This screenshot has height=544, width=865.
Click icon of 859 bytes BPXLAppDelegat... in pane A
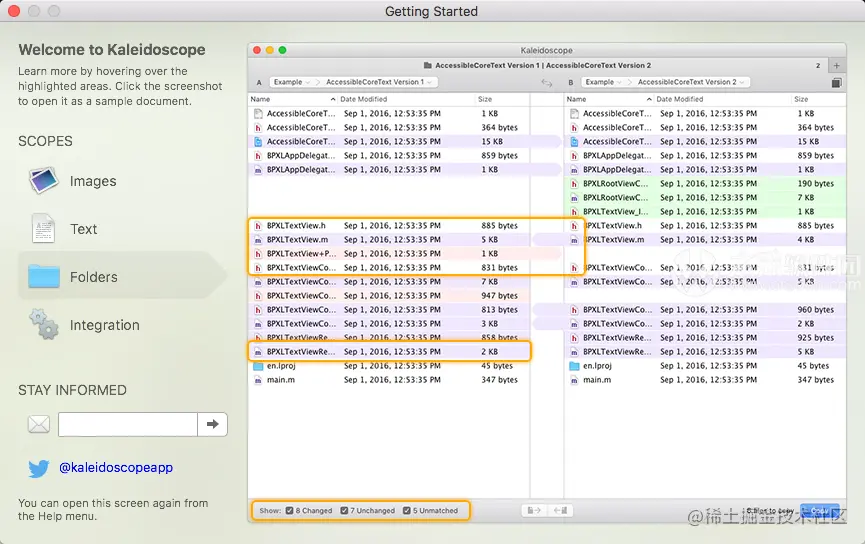(258, 156)
